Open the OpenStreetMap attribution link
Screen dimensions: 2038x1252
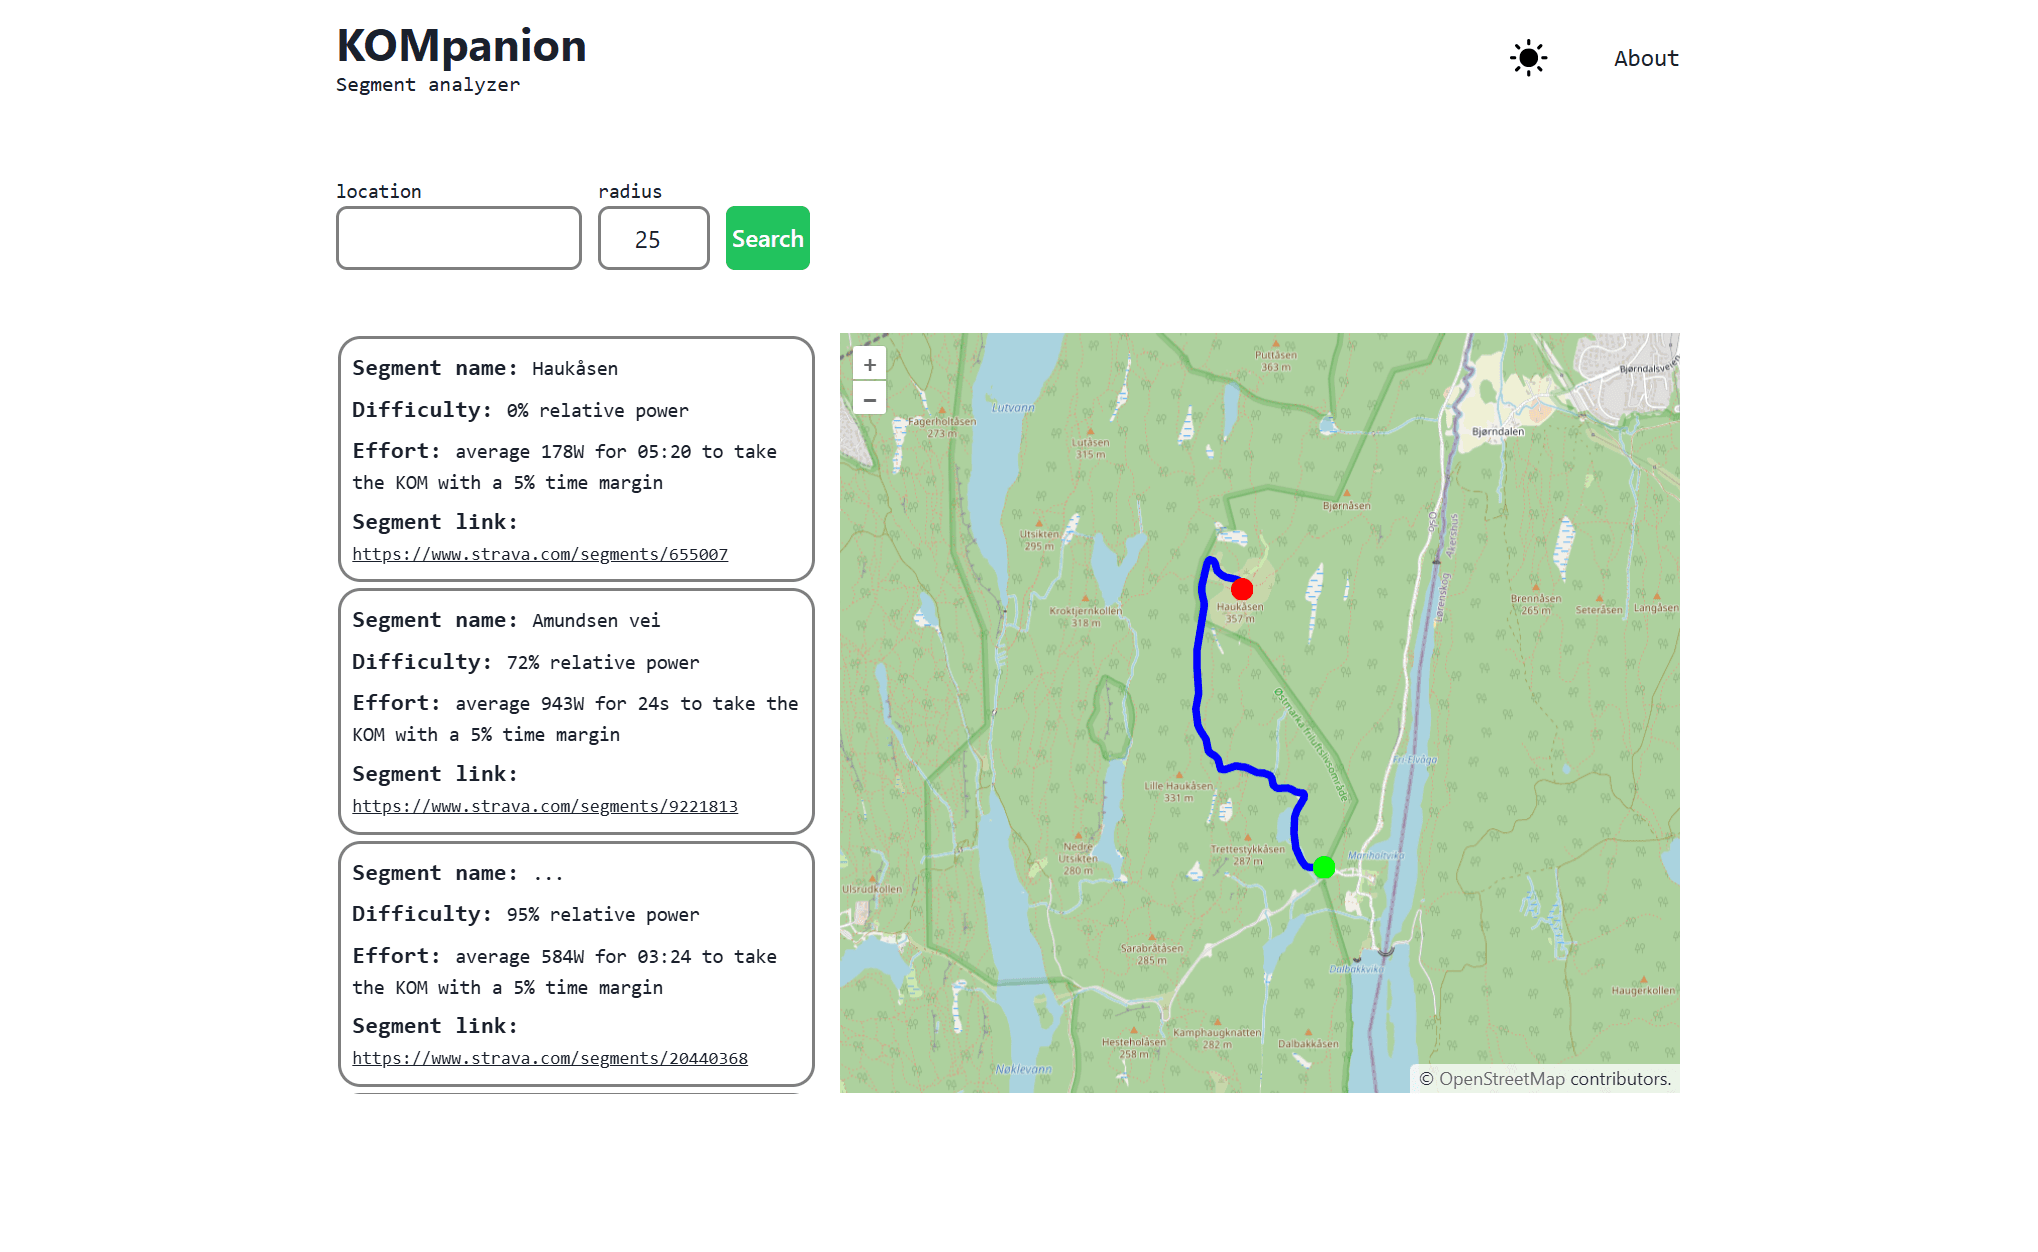[1501, 1079]
